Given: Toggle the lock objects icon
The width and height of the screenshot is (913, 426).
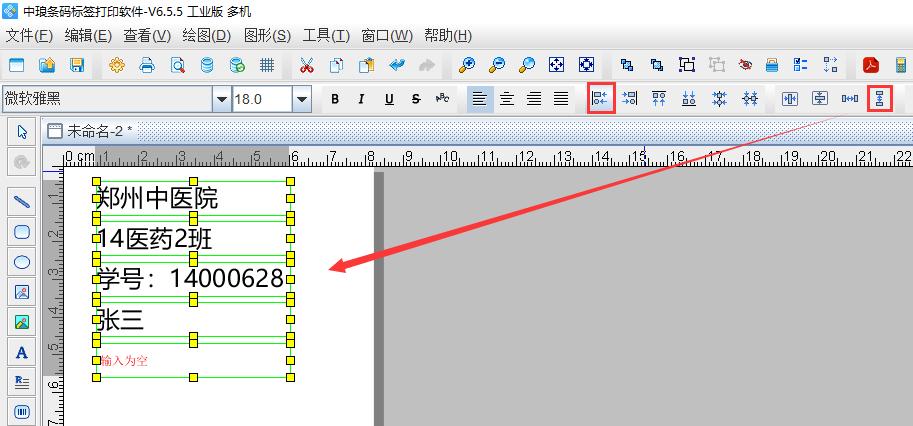Looking at the screenshot, I should [772, 65].
